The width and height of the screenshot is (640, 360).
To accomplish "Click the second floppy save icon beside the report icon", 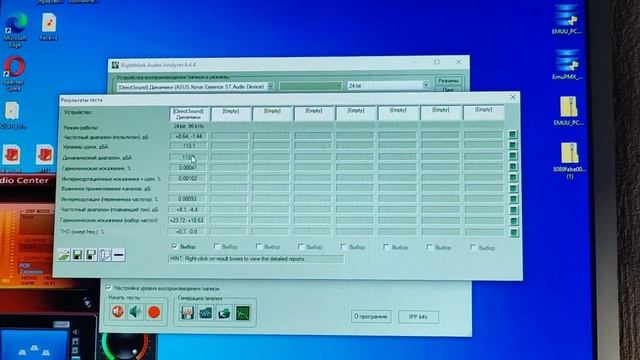I will point(91,255).
